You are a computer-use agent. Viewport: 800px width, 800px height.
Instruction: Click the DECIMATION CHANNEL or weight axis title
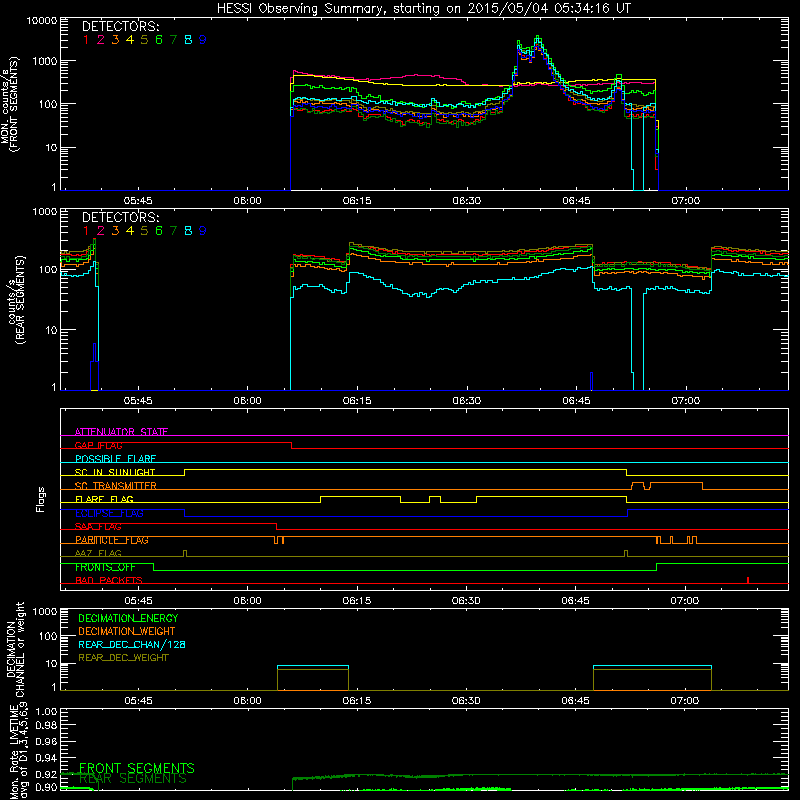[15, 649]
